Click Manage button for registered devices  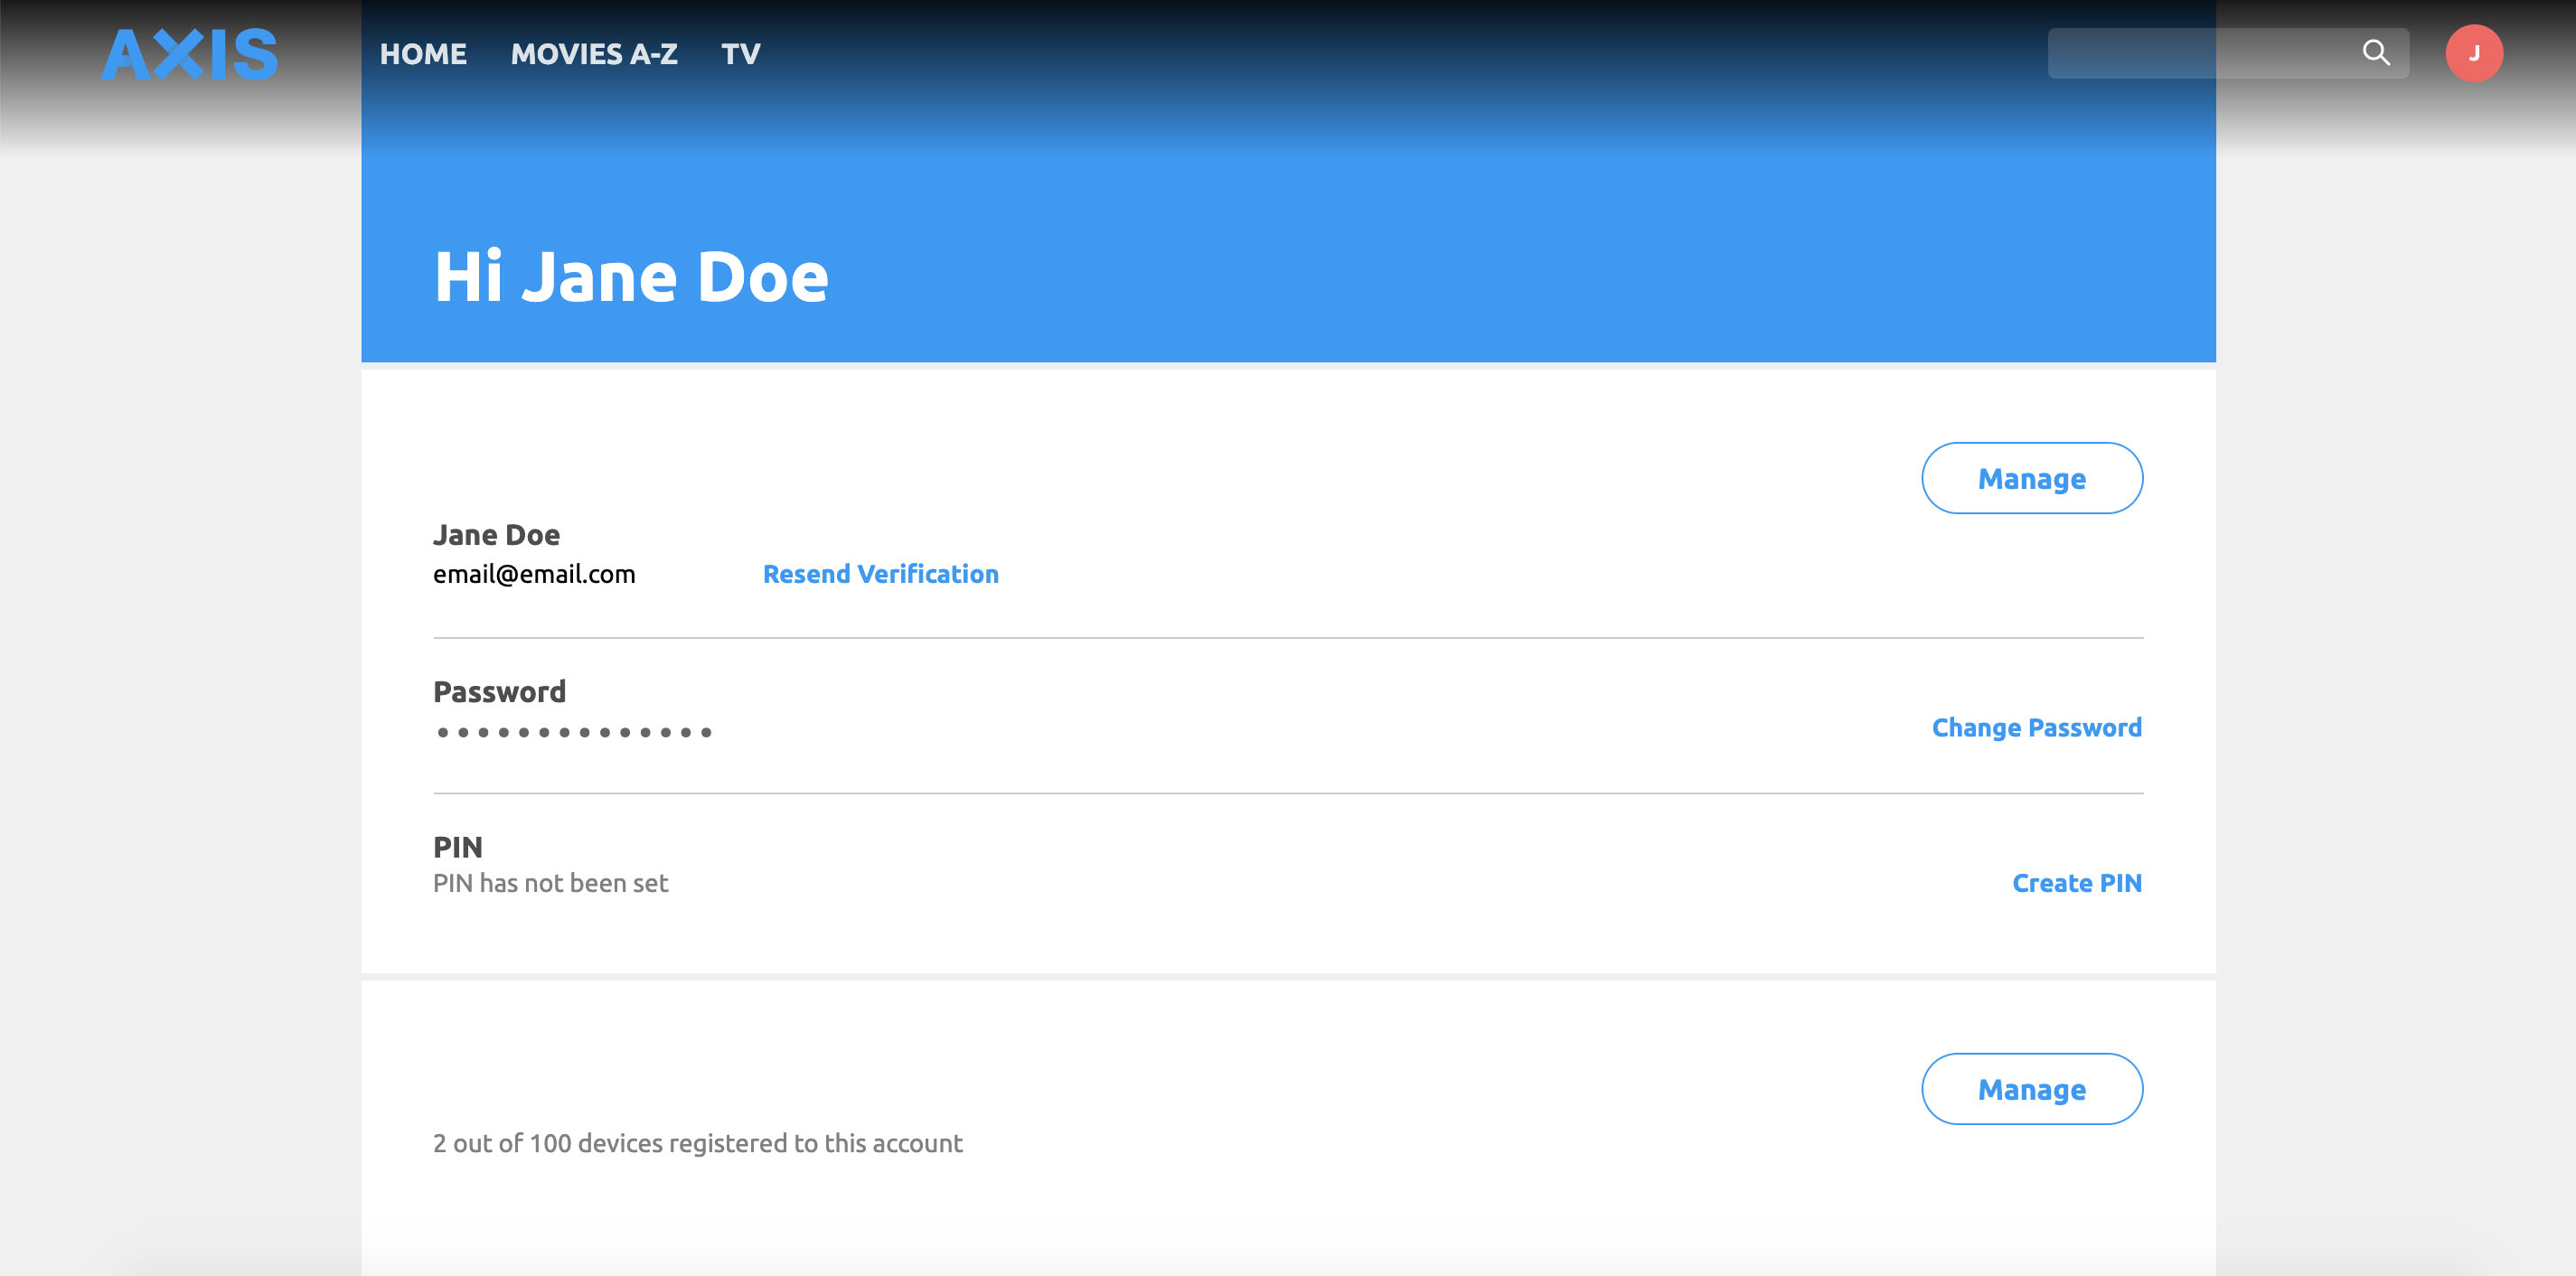point(2032,1089)
